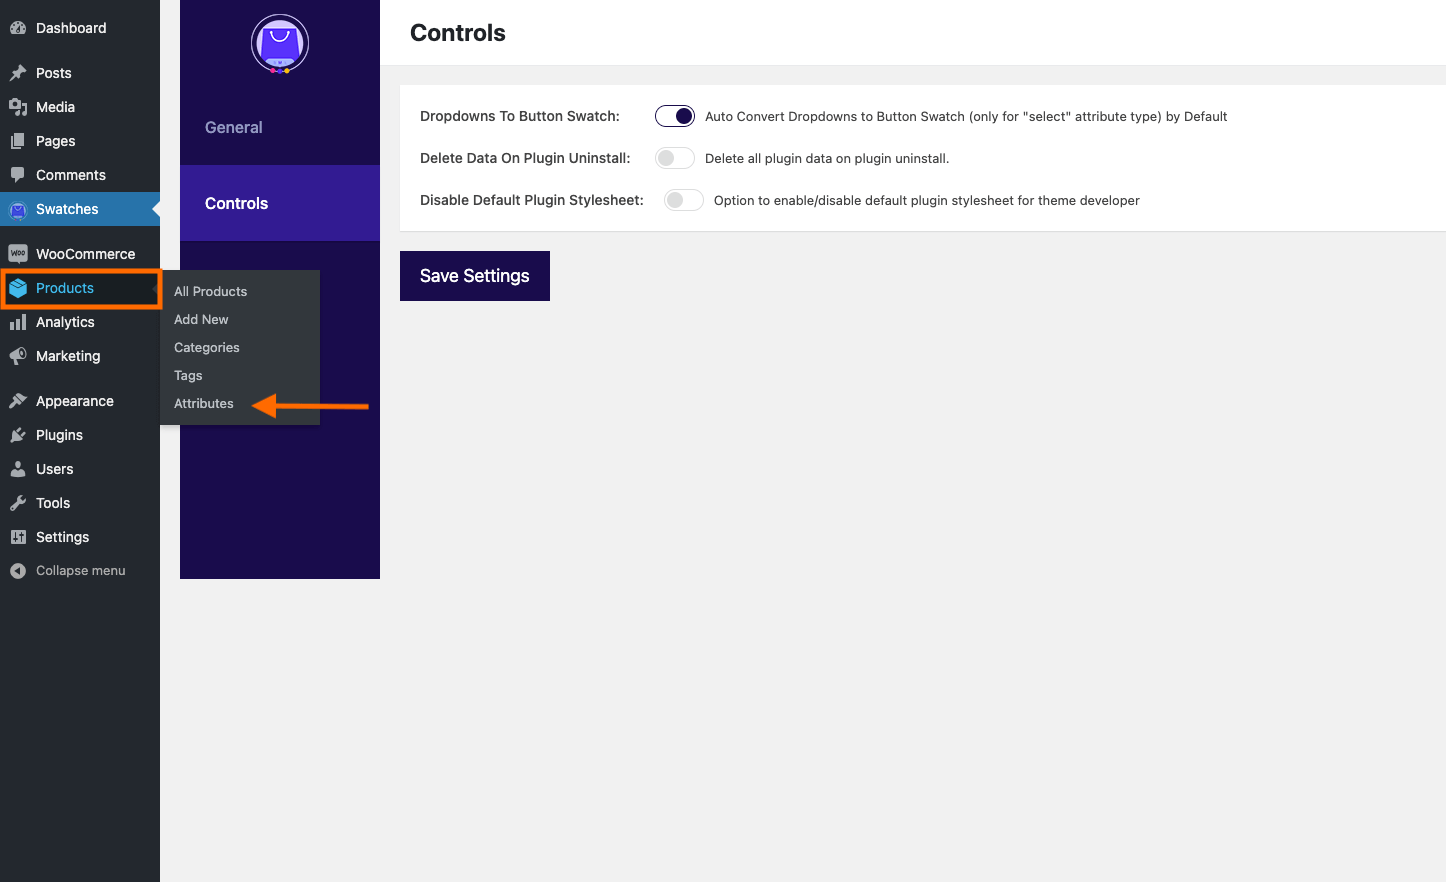Enable Delete Data On Plugin Uninstall
1446x882 pixels.
(x=675, y=158)
